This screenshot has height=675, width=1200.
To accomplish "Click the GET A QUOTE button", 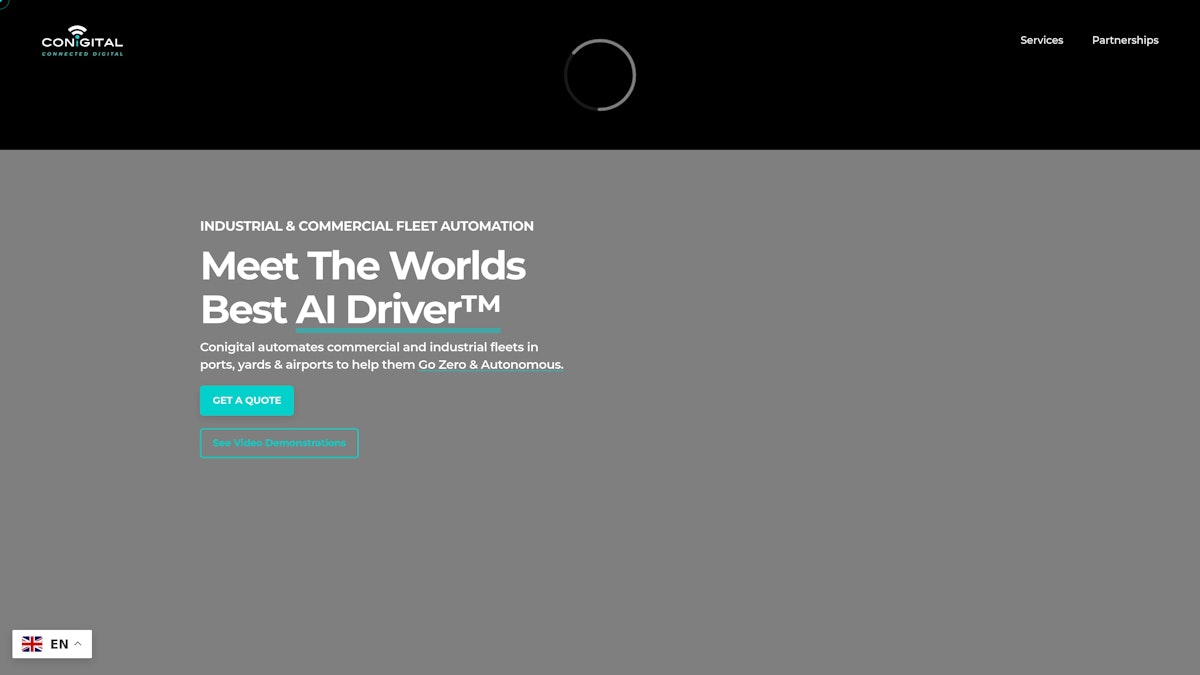I will click(247, 400).
